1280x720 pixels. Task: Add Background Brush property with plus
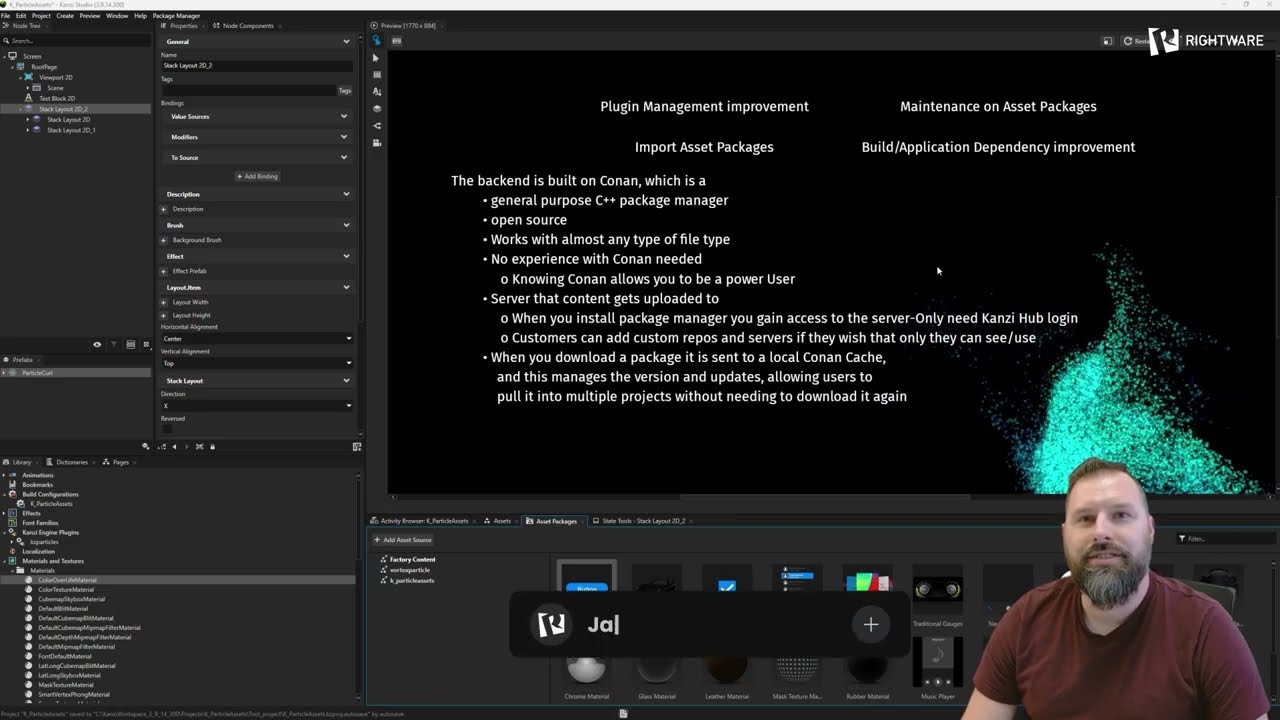coord(164,240)
